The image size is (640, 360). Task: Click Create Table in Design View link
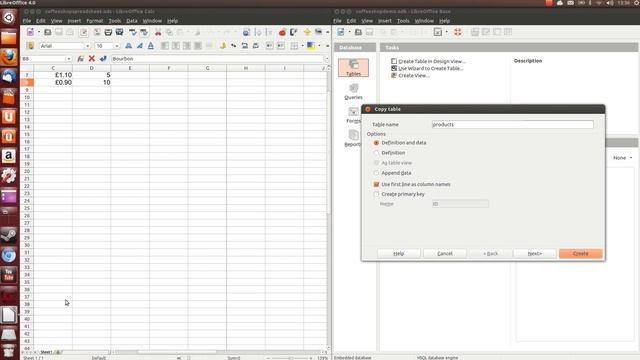coord(431,61)
